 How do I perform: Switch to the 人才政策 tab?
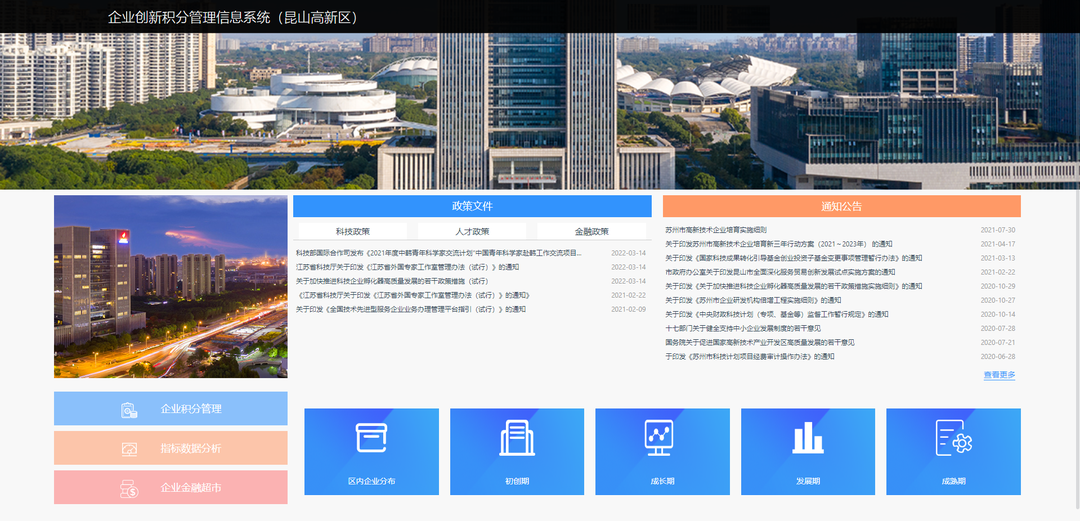pyautogui.click(x=472, y=231)
